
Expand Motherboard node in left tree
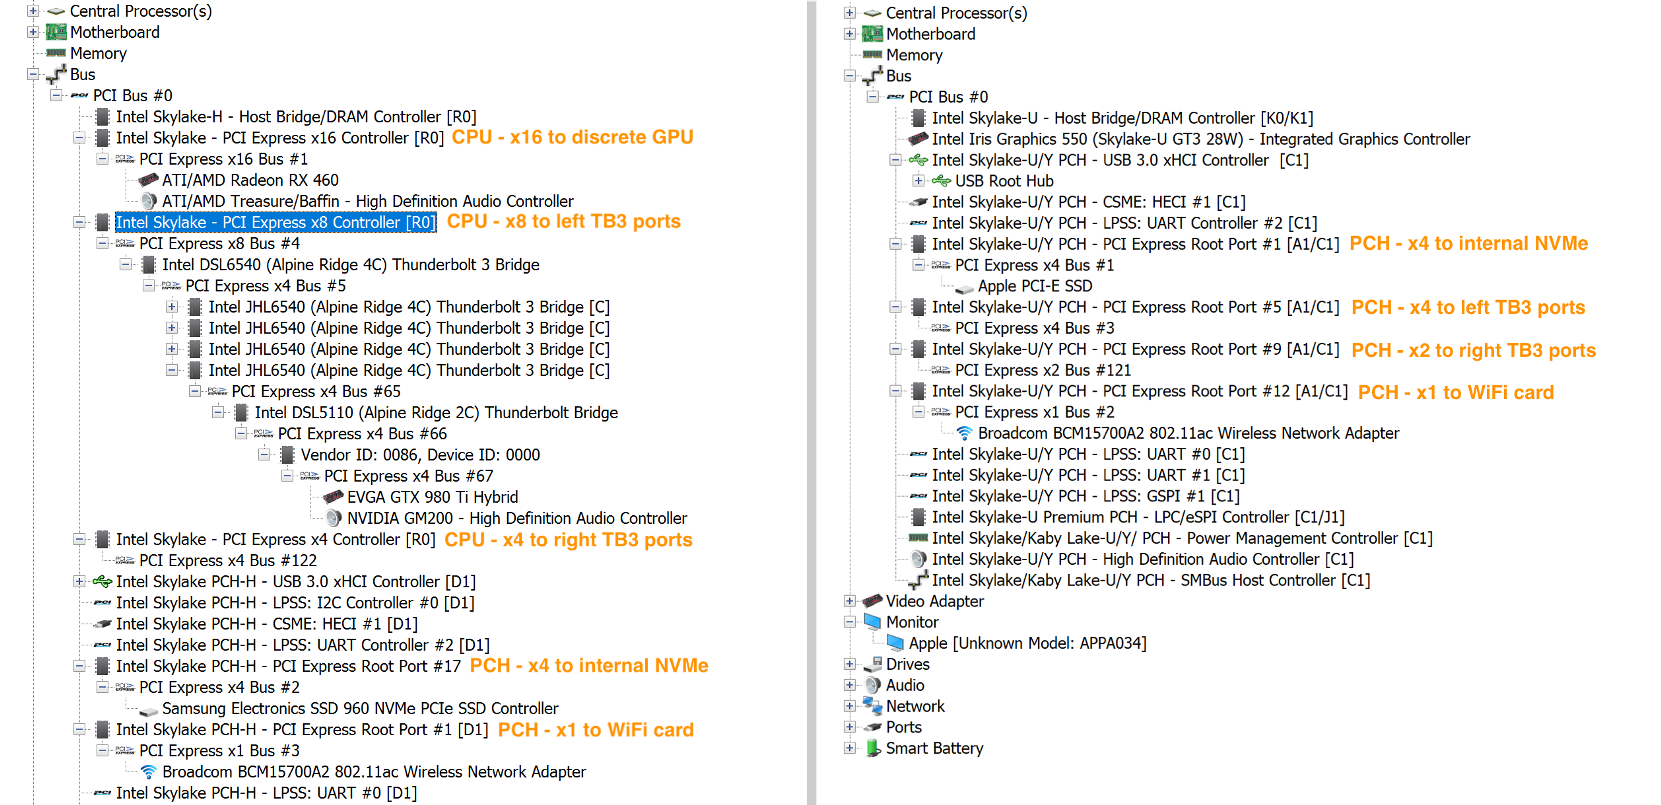click(33, 32)
